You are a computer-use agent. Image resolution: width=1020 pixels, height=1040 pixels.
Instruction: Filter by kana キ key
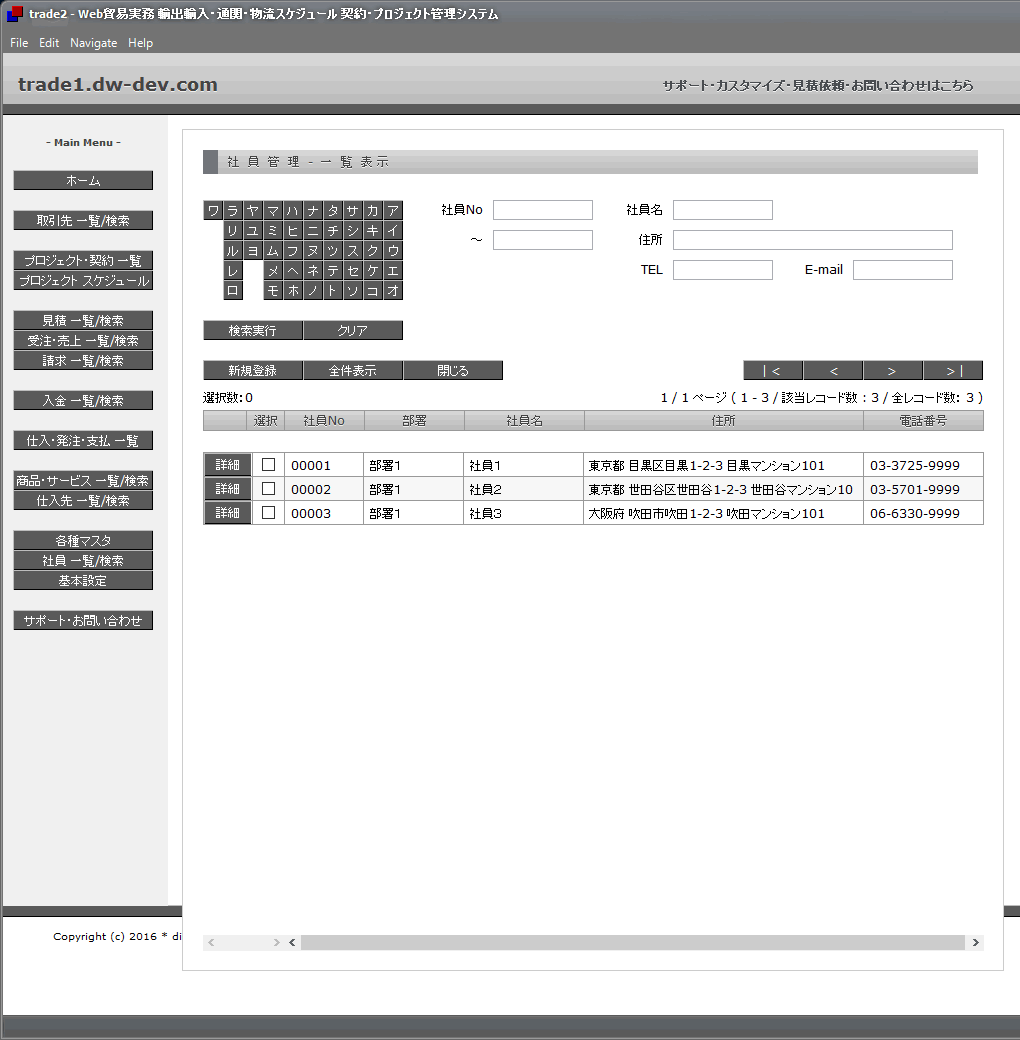[373, 230]
